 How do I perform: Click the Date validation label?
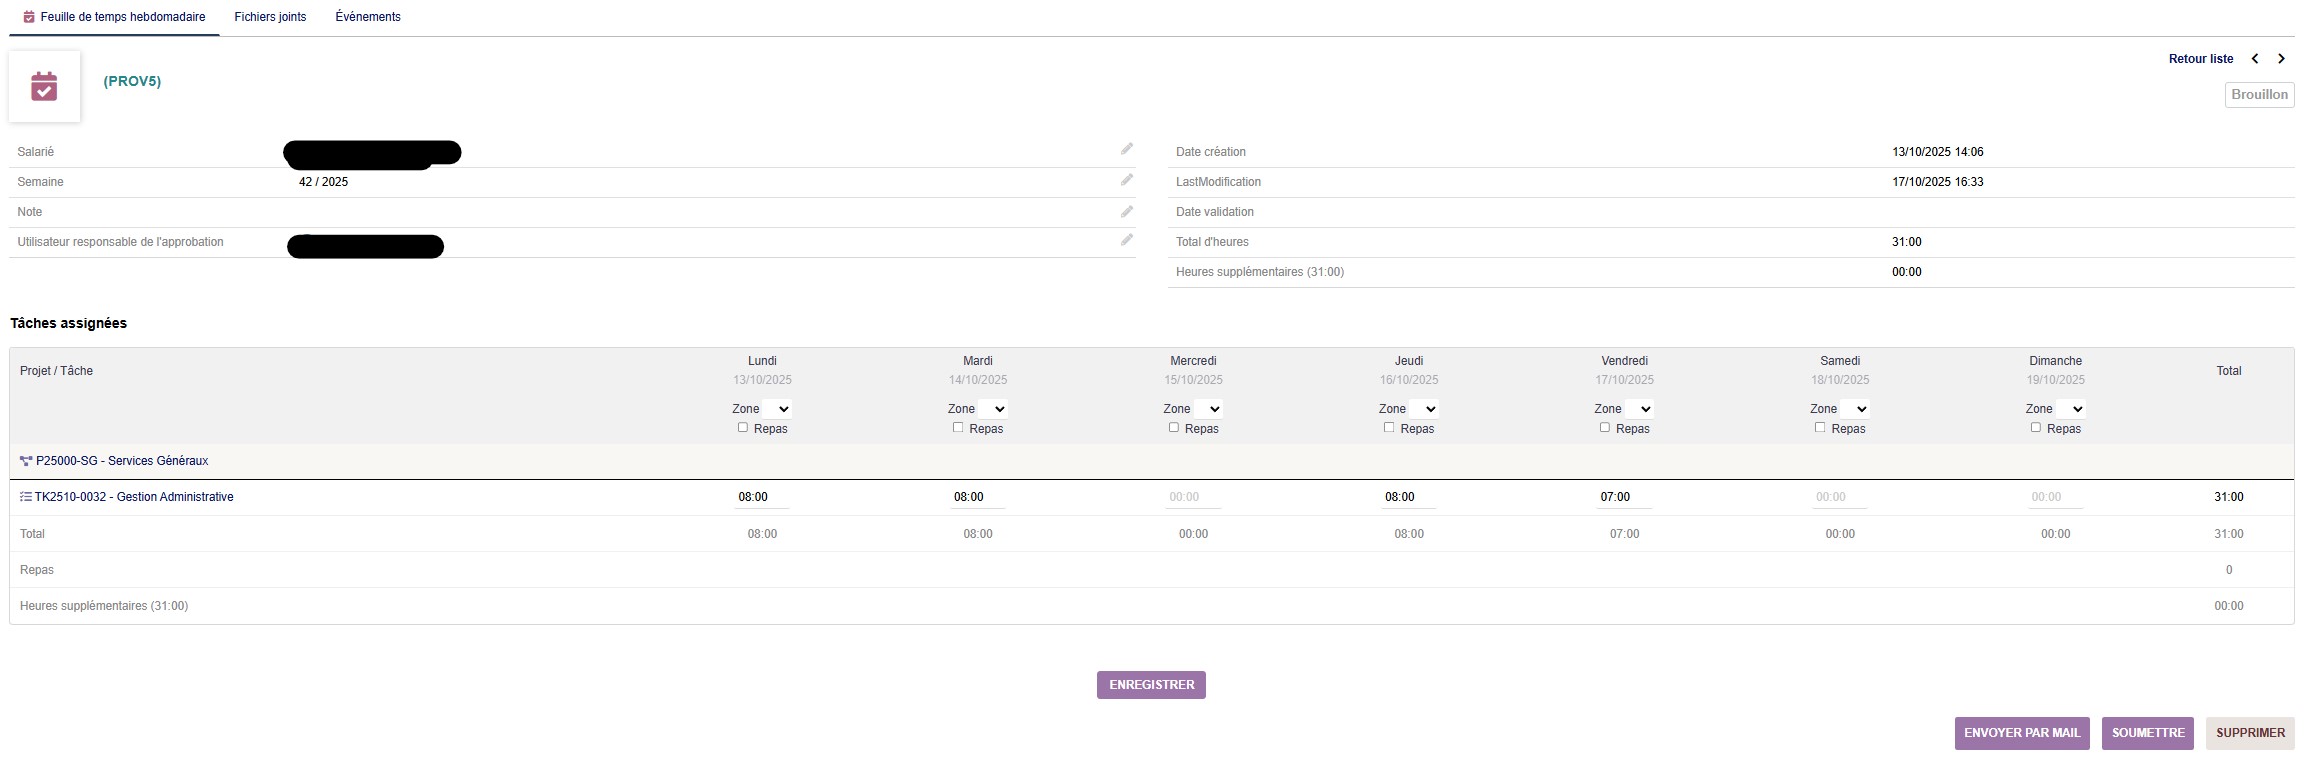pyautogui.click(x=1215, y=212)
